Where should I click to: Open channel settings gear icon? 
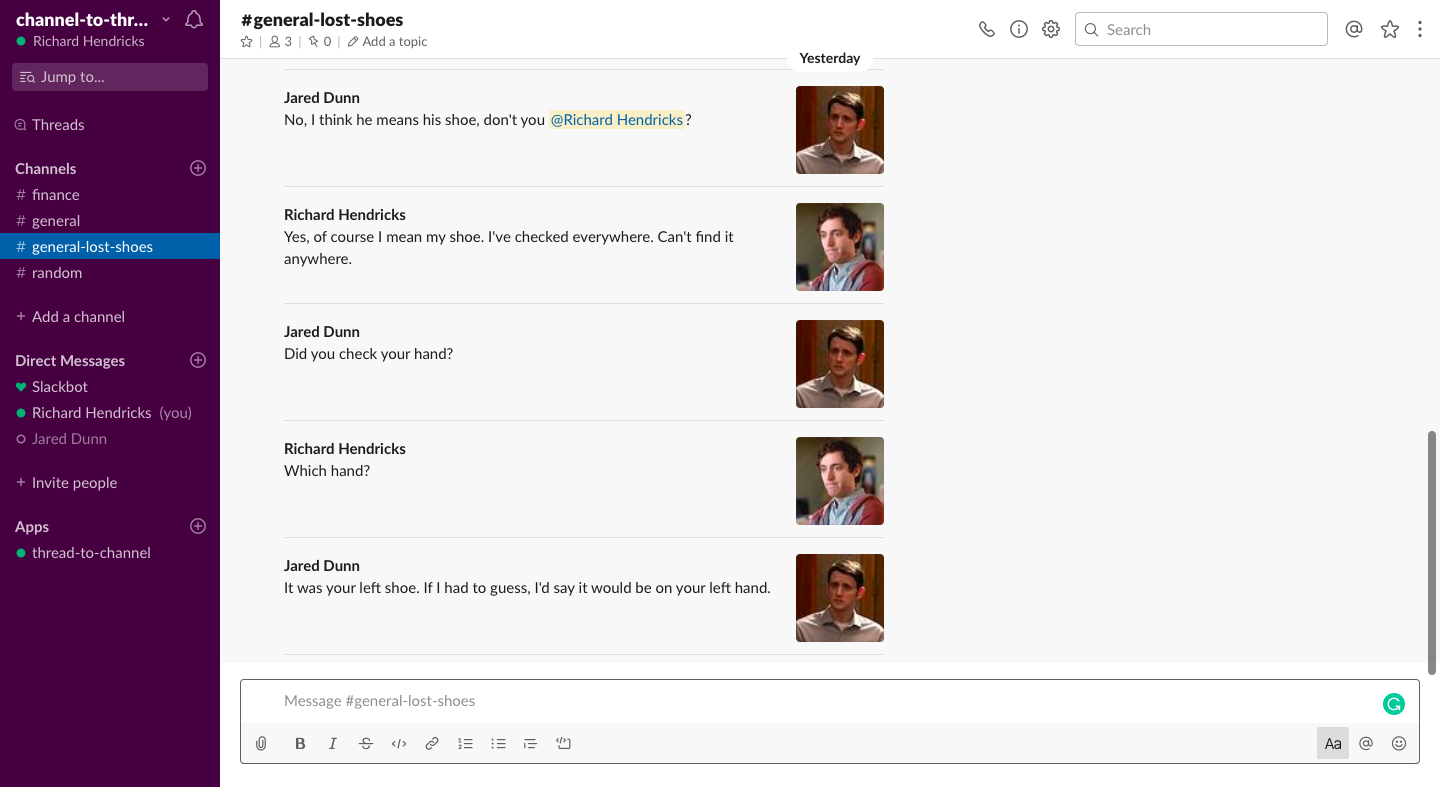pos(1051,29)
